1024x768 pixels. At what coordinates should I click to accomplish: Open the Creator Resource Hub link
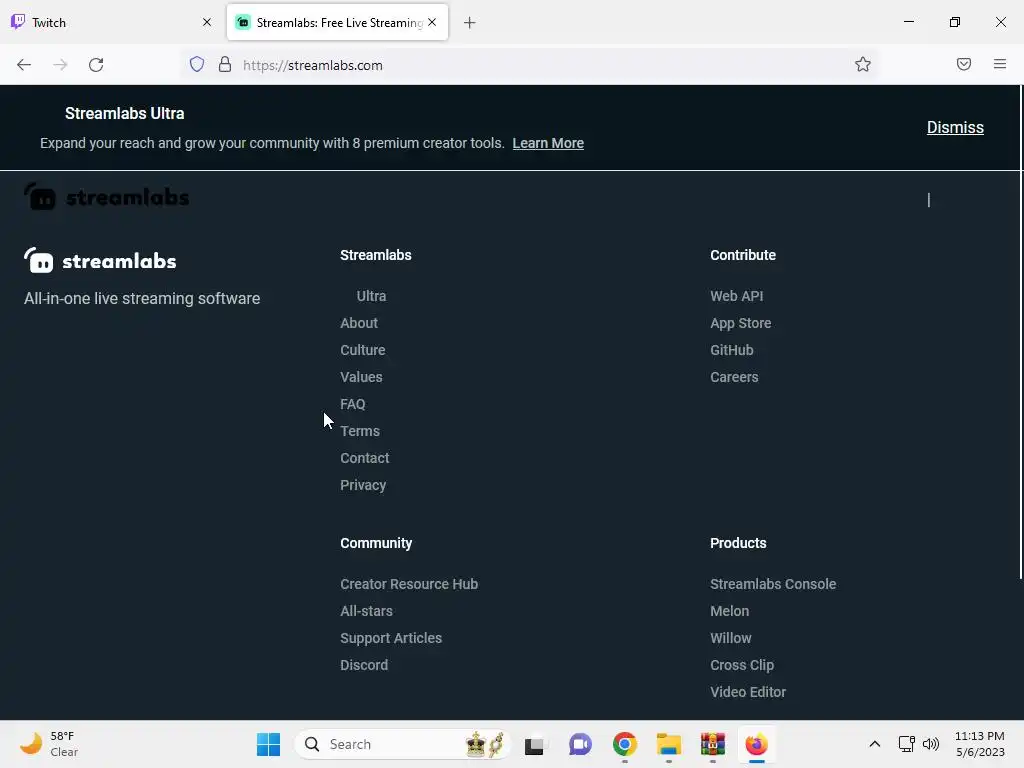tap(409, 584)
